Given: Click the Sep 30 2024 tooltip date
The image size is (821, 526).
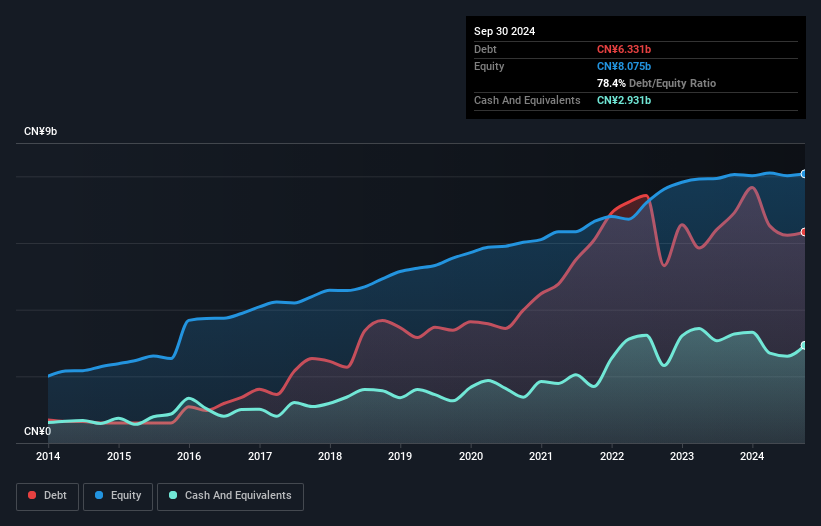Looking at the screenshot, I should (x=504, y=31).
